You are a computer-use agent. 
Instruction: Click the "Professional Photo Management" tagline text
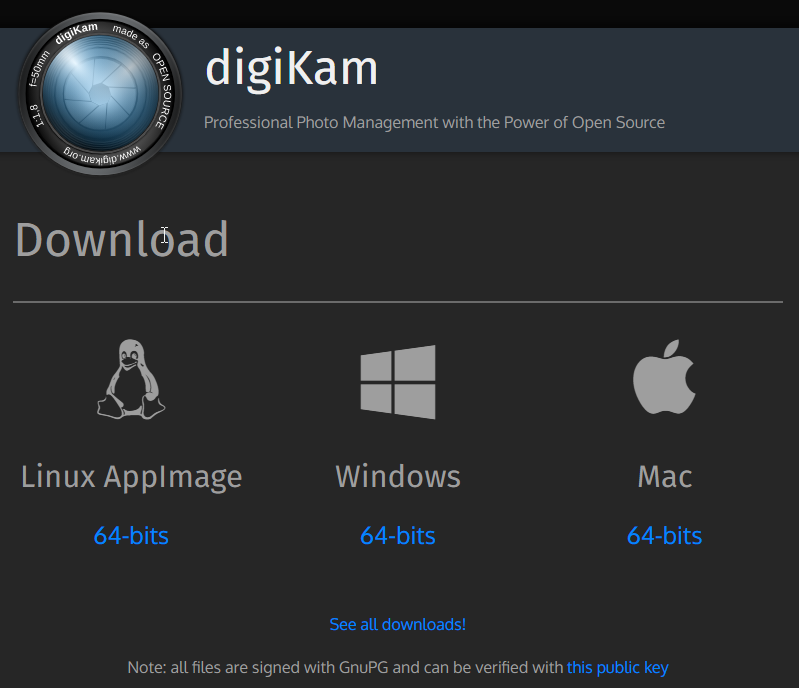pyautogui.click(x=434, y=122)
